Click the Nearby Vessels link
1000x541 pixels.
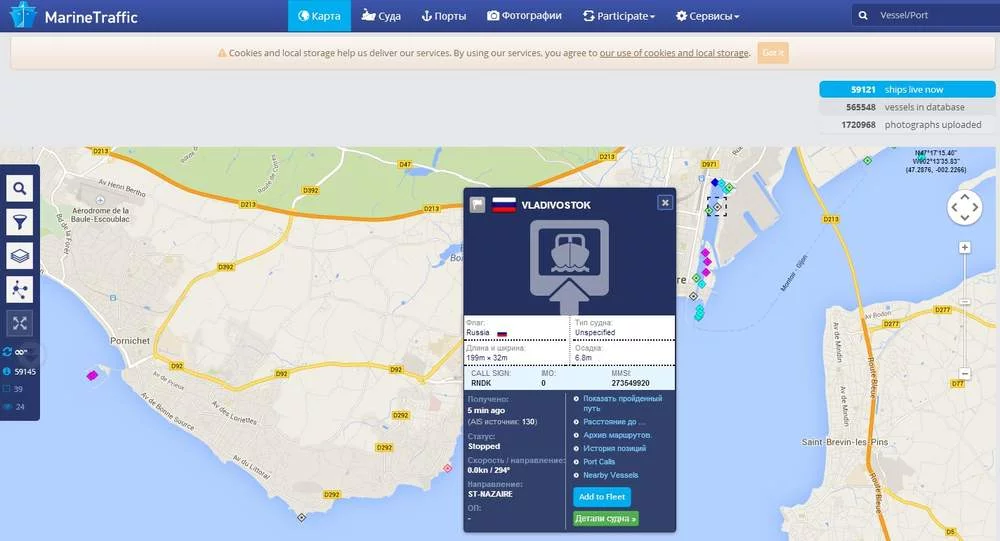(x=610, y=475)
